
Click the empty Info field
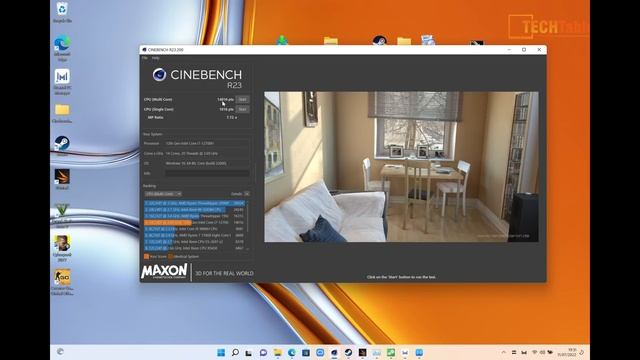(207, 173)
